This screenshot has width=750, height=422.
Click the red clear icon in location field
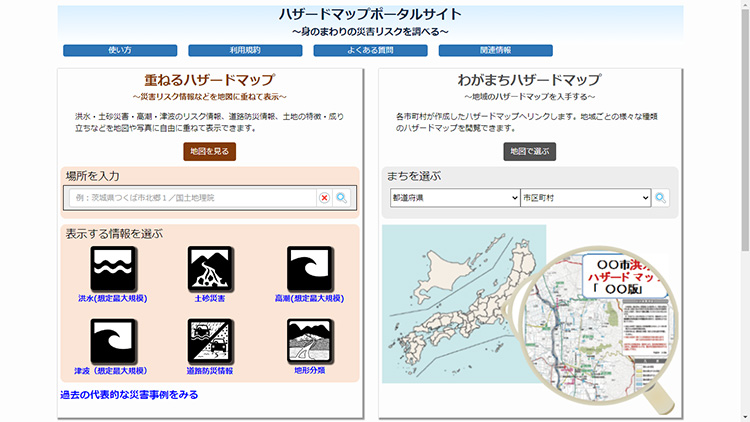[x=324, y=198]
